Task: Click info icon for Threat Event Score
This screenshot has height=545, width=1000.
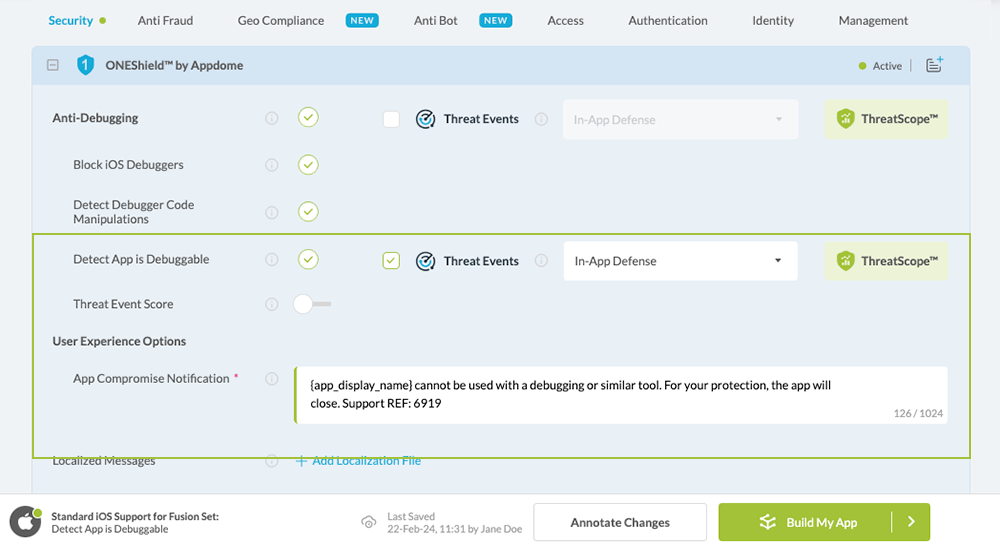Action: 272,304
